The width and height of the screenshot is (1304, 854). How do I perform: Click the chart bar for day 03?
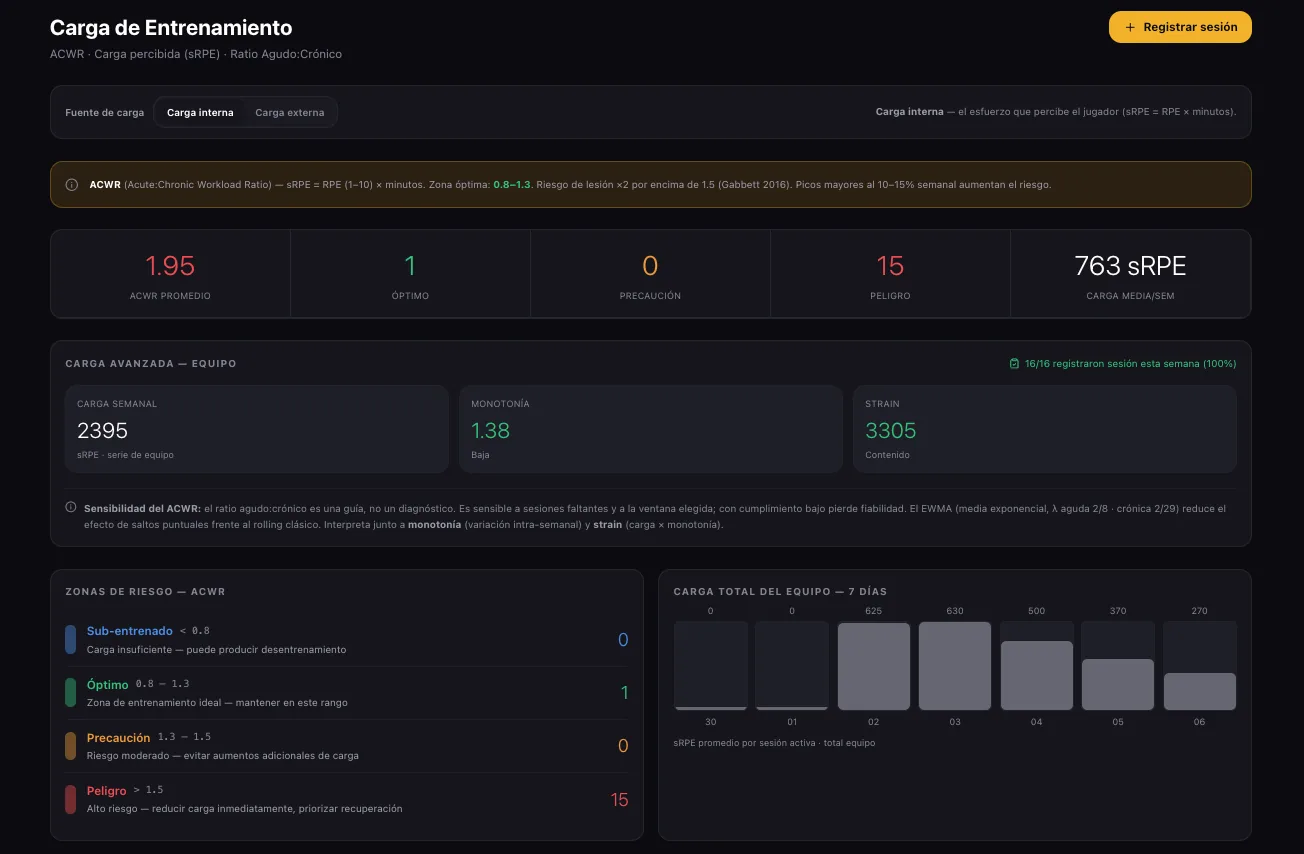955,666
